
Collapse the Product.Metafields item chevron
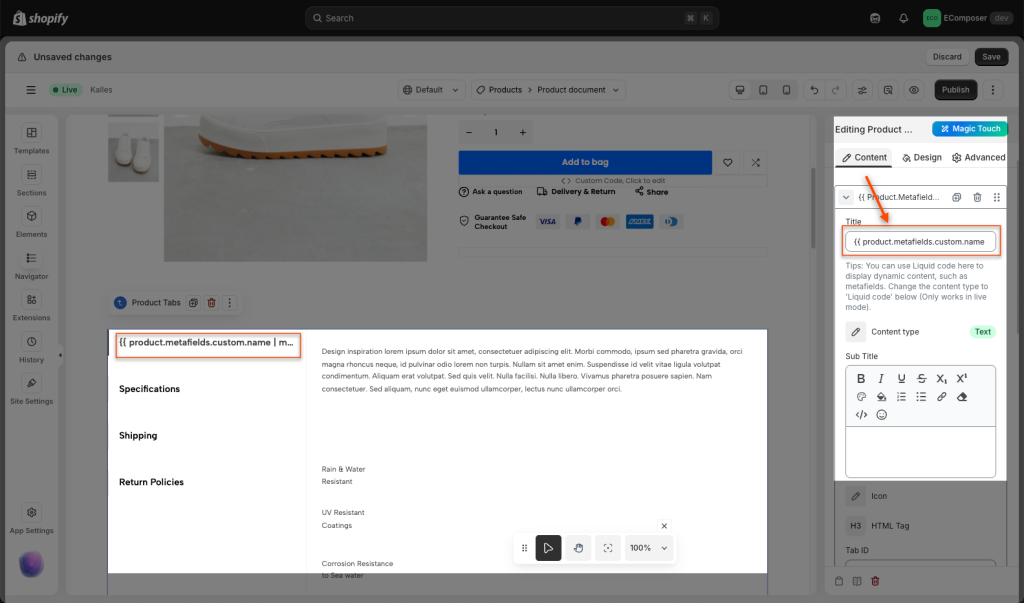(846, 198)
